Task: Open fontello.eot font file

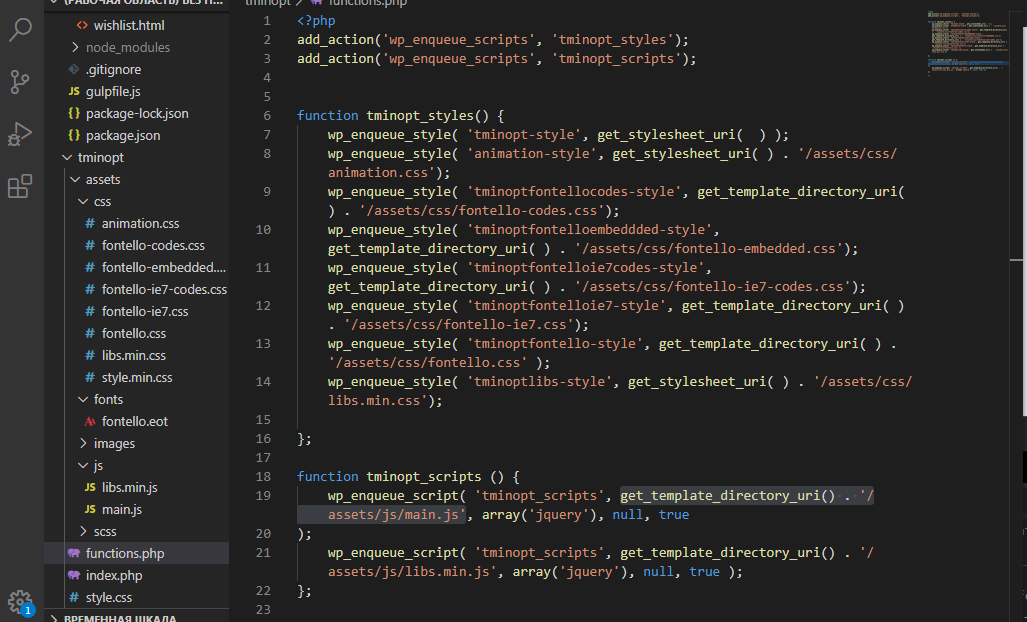Action: (135, 422)
